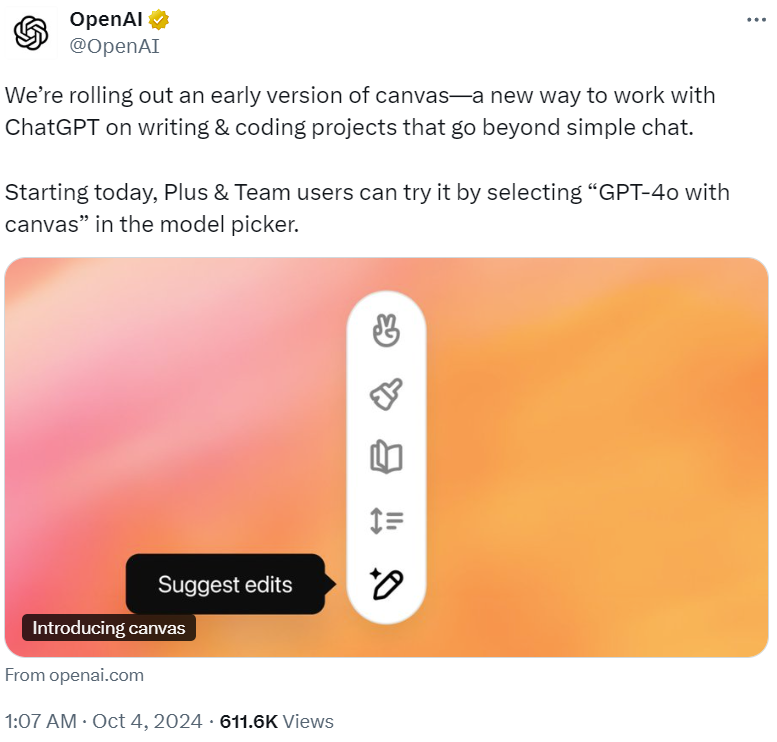Click the add emojis hand icon

click(x=386, y=331)
